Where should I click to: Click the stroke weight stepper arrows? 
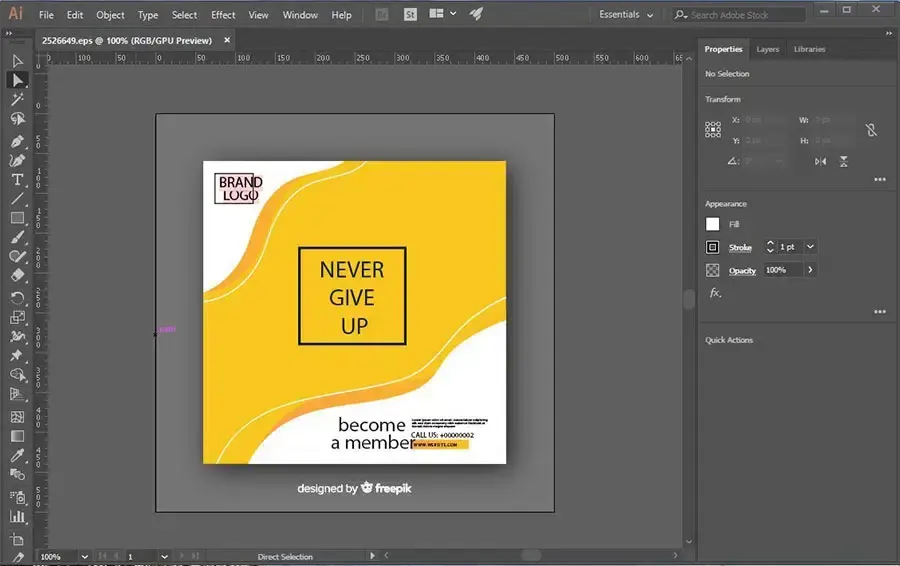770,247
